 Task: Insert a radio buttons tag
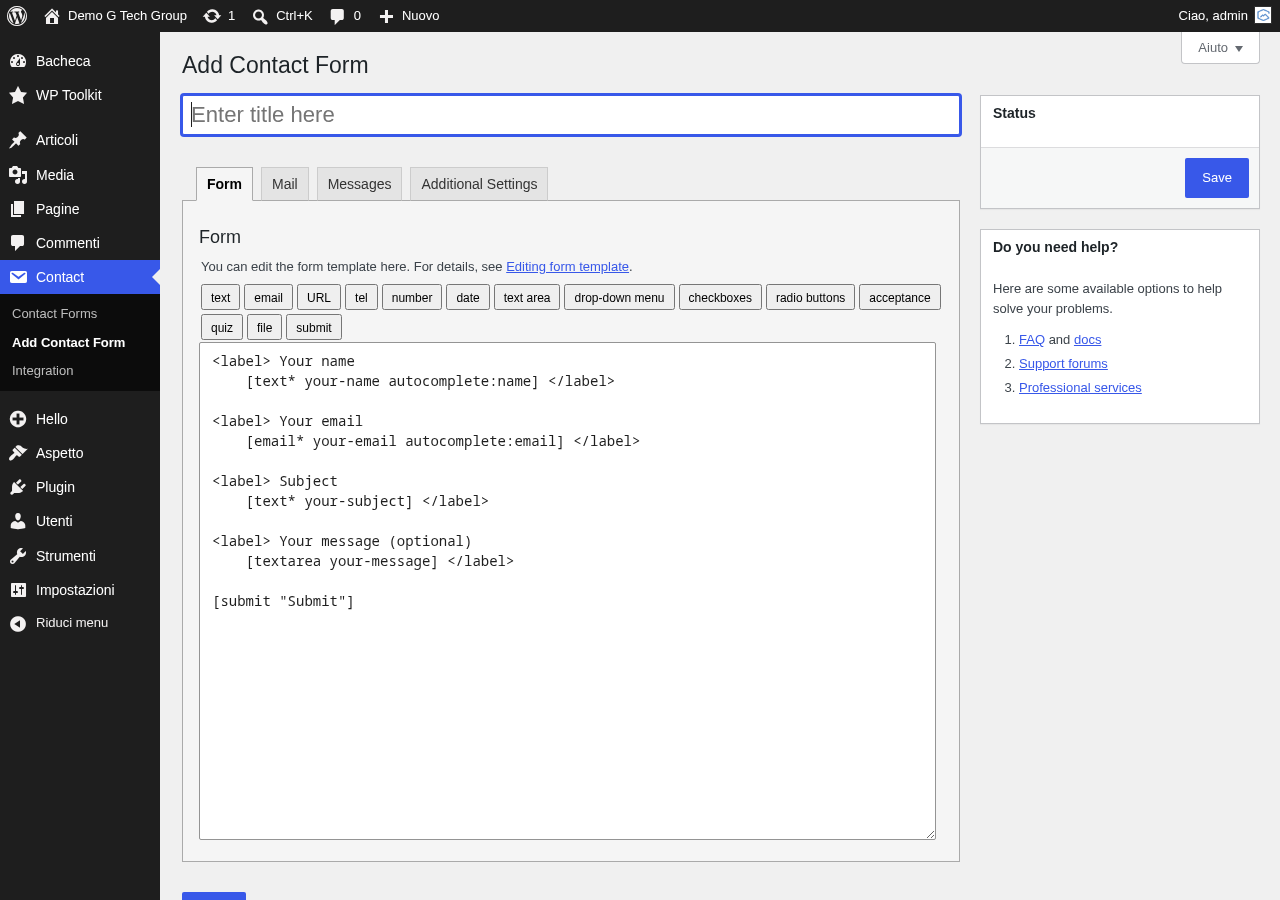[x=810, y=297]
